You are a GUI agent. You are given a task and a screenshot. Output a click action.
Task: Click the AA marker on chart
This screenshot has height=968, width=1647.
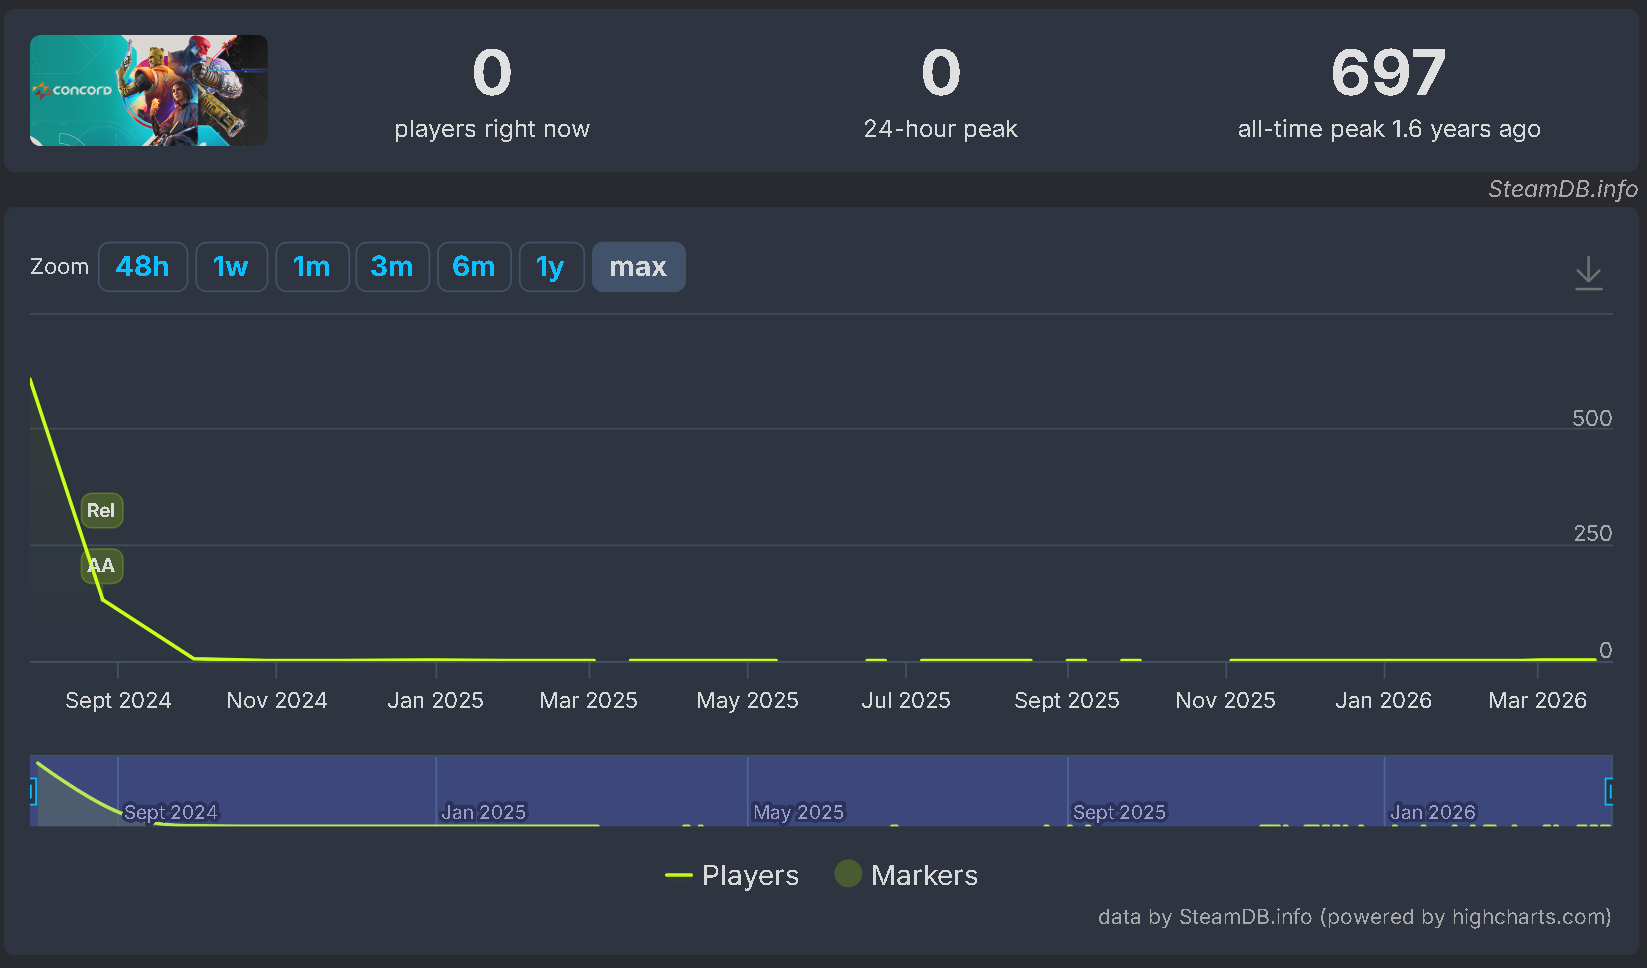pos(101,566)
